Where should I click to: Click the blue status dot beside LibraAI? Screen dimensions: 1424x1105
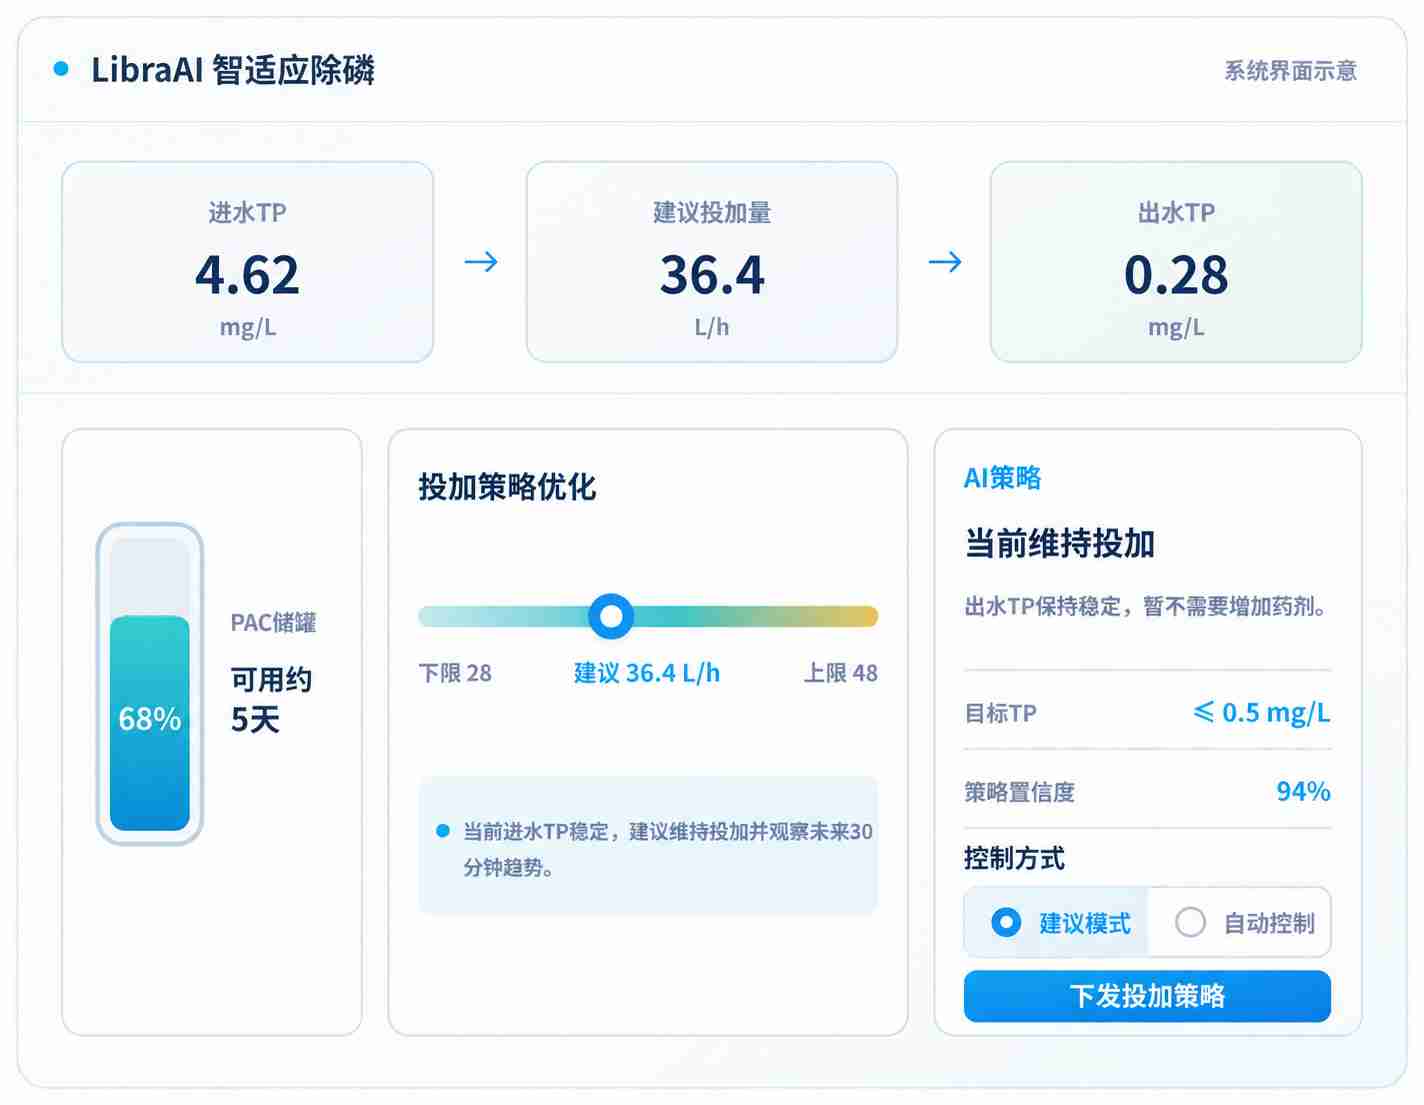click(61, 69)
